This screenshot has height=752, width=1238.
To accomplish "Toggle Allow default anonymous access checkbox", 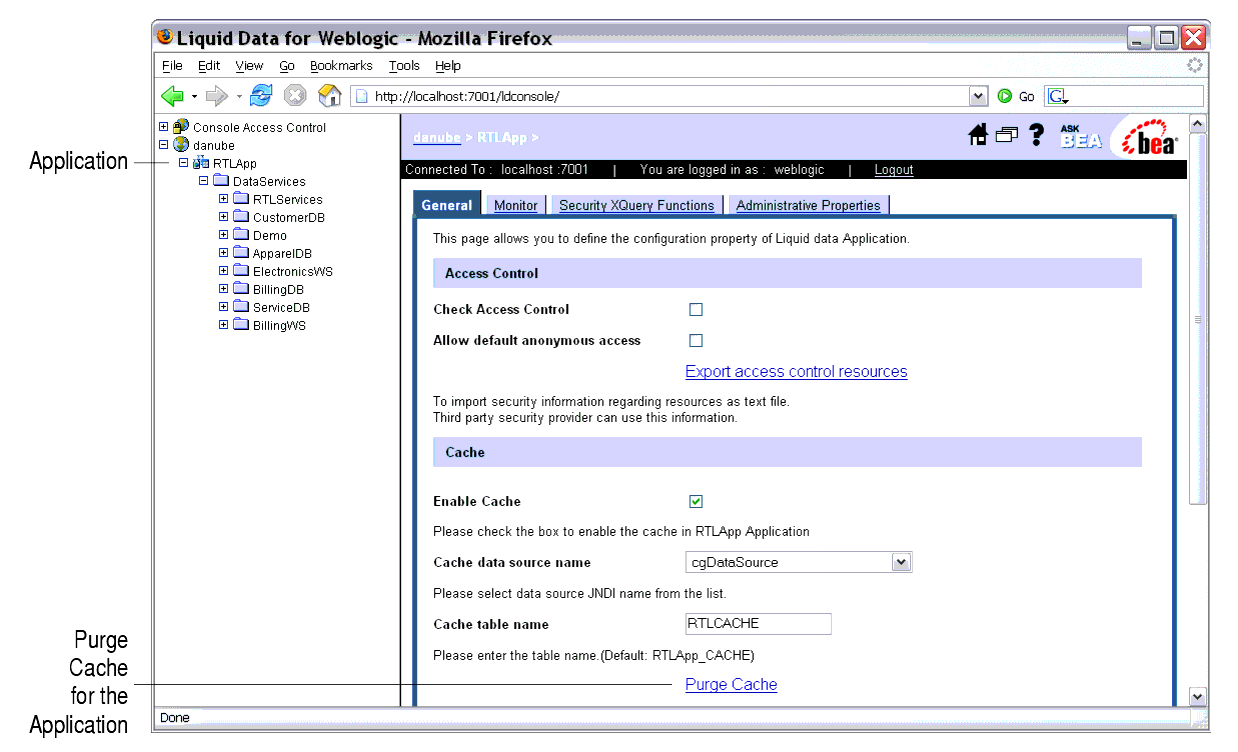I will click(x=696, y=341).
